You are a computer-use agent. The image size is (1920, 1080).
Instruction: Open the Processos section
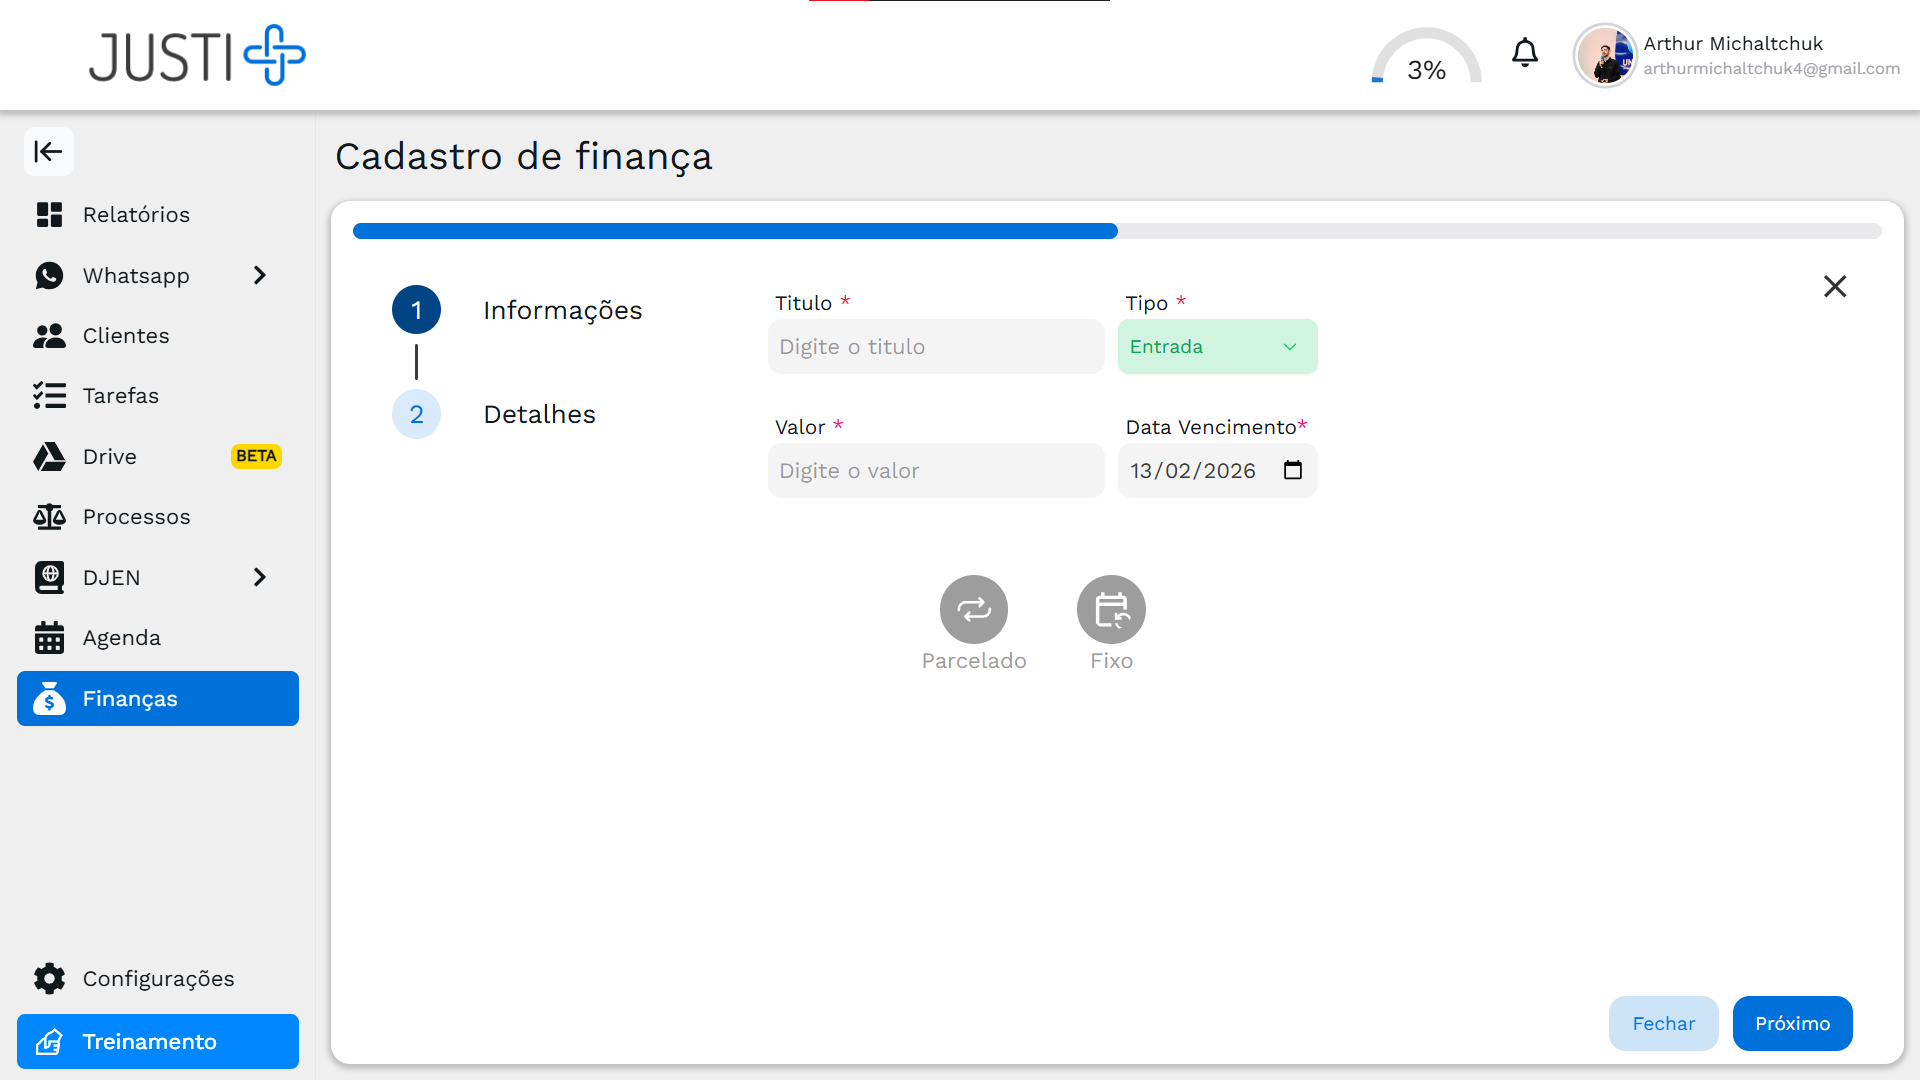pos(136,517)
